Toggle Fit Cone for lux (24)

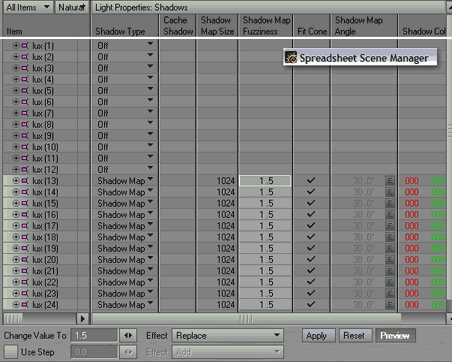click(x=311, y=304)
